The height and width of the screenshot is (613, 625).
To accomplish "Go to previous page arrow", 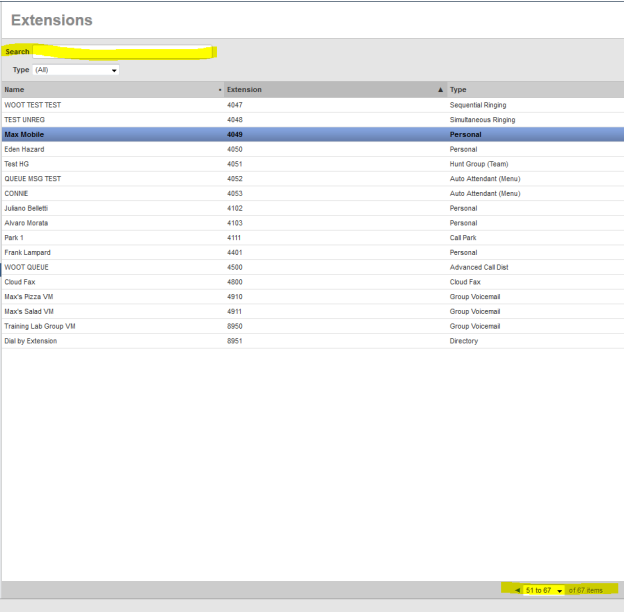I will pyautogui.click(x=517, y=590).
